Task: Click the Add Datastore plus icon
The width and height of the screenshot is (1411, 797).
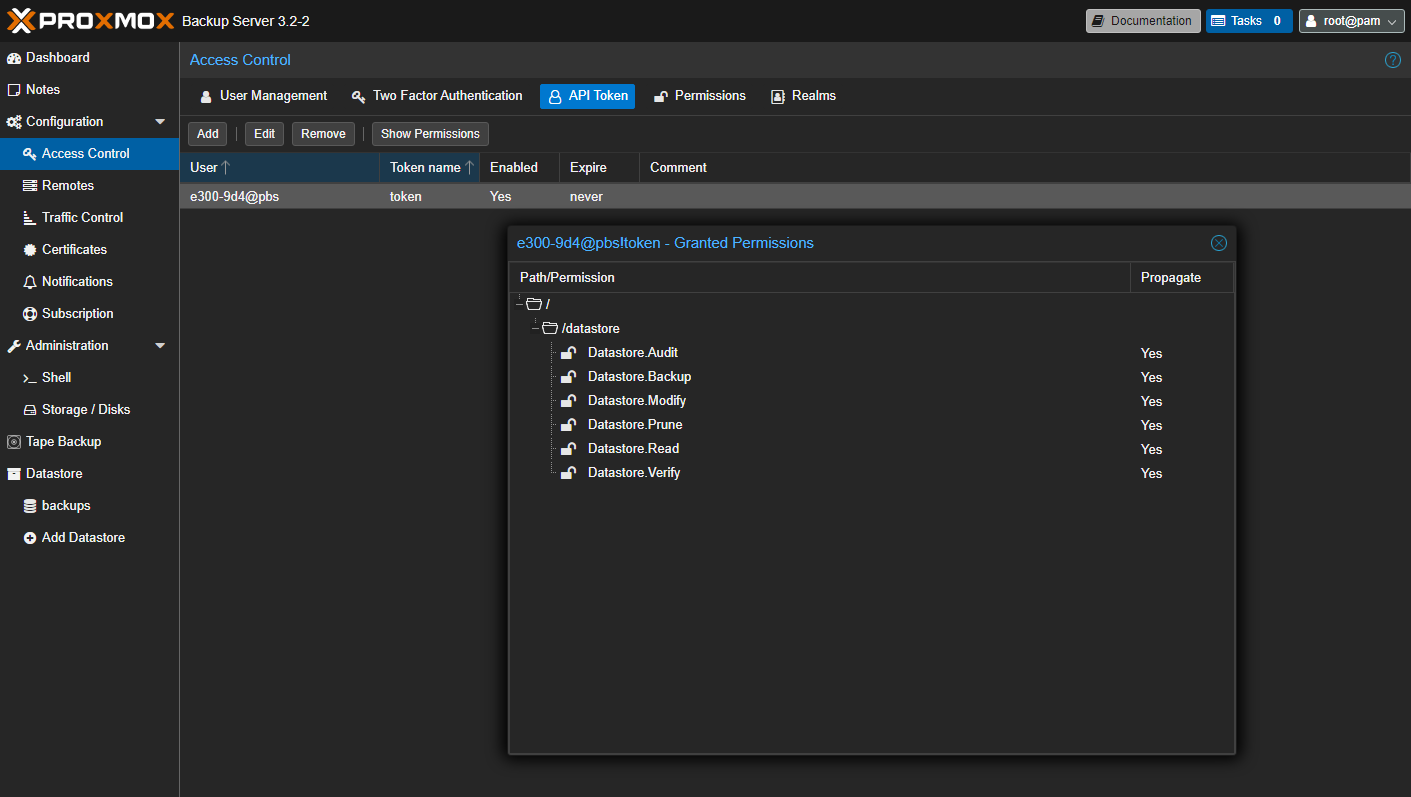Action: click(30, 538)
